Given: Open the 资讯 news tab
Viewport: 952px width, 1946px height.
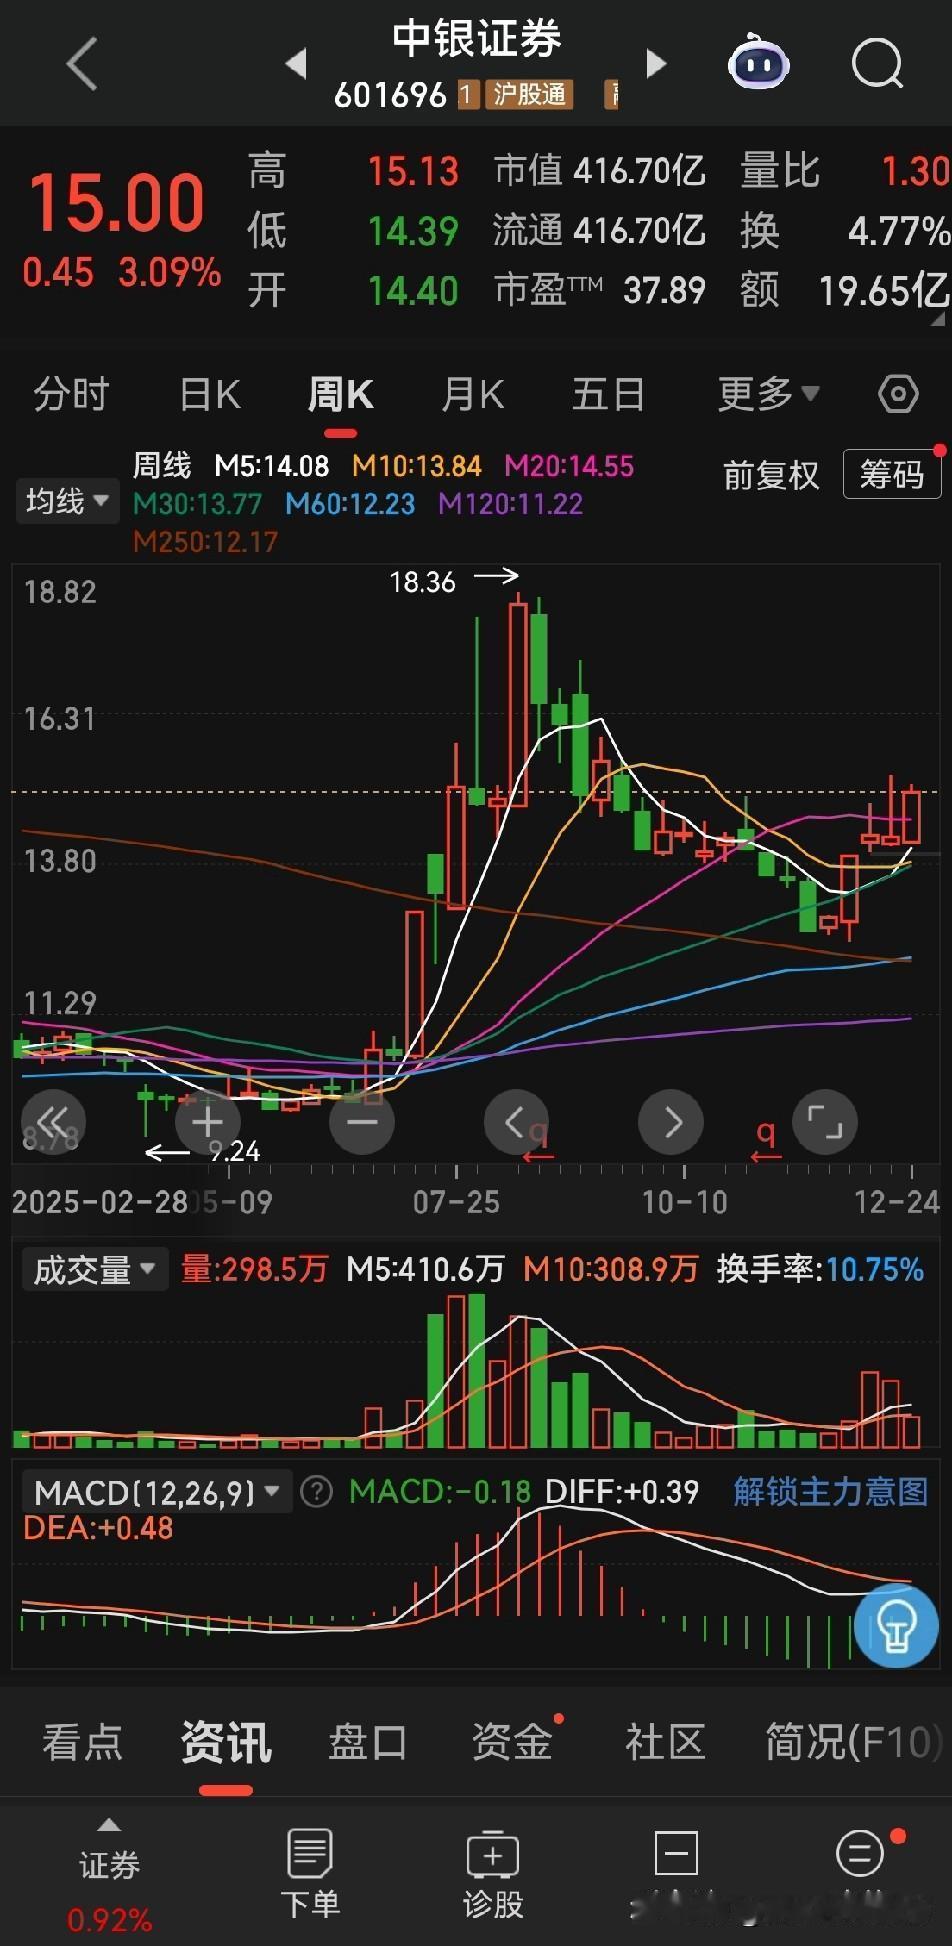Looking at the screenshot, I should (x=226, y=1742).
